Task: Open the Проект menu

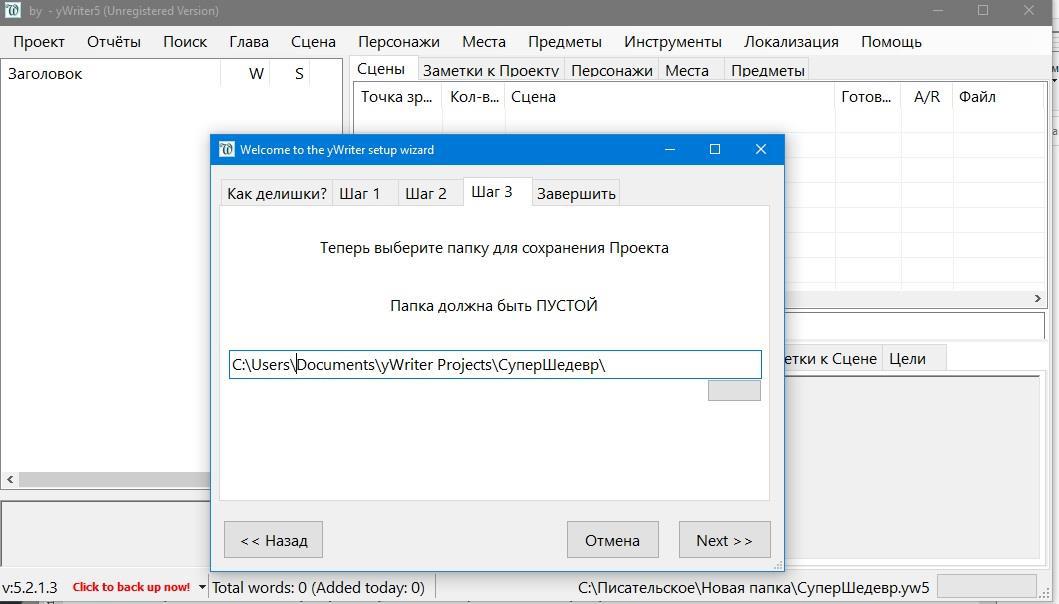Action: click(x=39, y=42)
